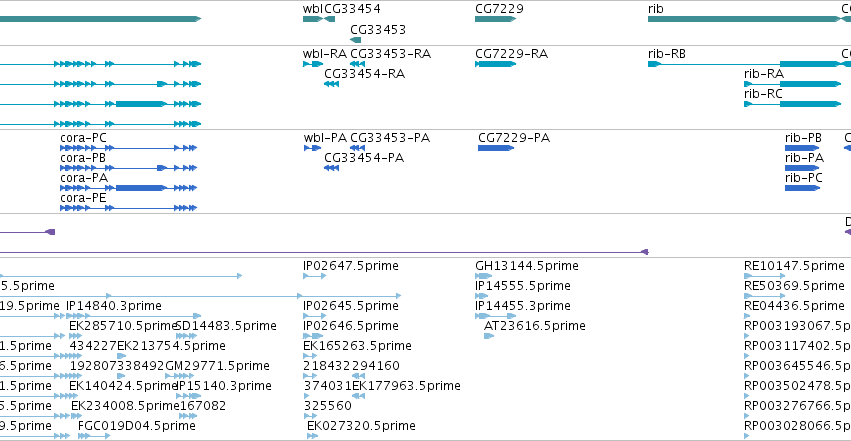
Task: Select the GH13144.5prime EST glyph
Action: (484, 276)
